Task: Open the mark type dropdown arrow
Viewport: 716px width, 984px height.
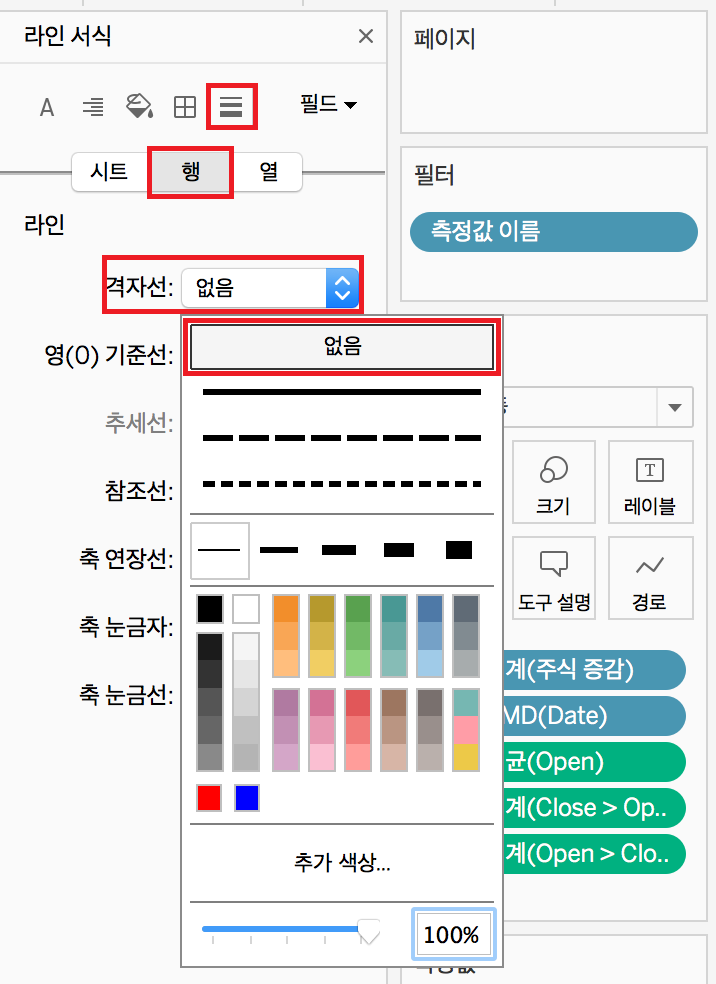Action: coord(675,407)
